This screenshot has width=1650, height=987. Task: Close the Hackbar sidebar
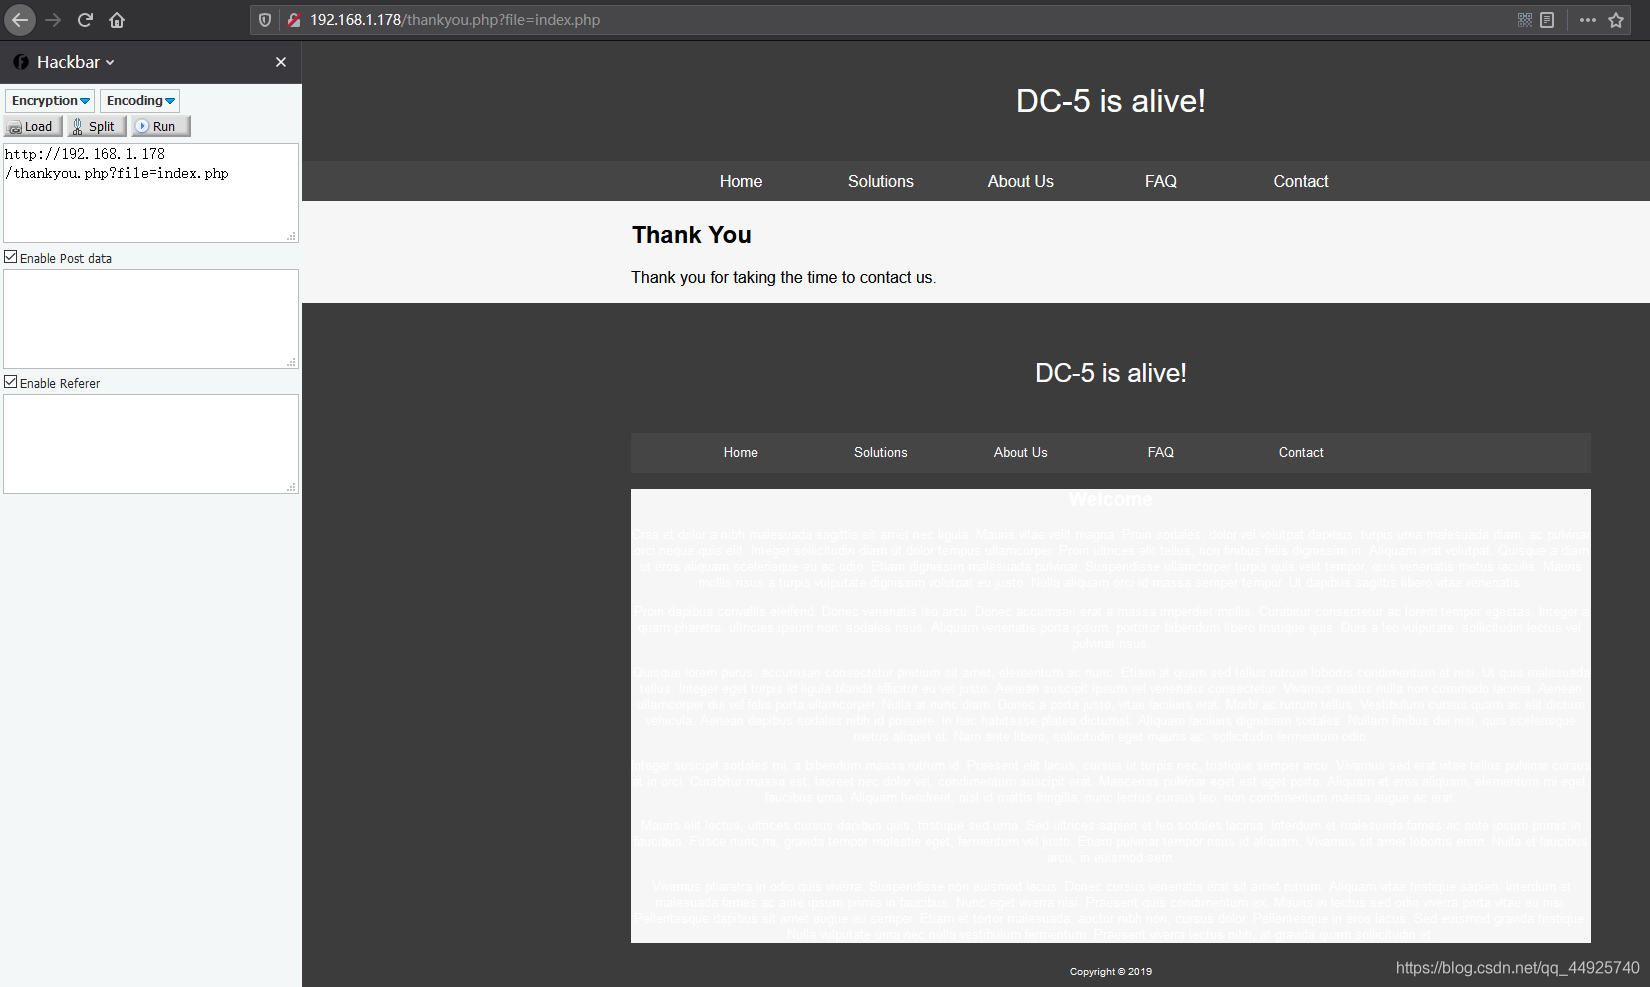pyautogui.click(x=281, y=62)
